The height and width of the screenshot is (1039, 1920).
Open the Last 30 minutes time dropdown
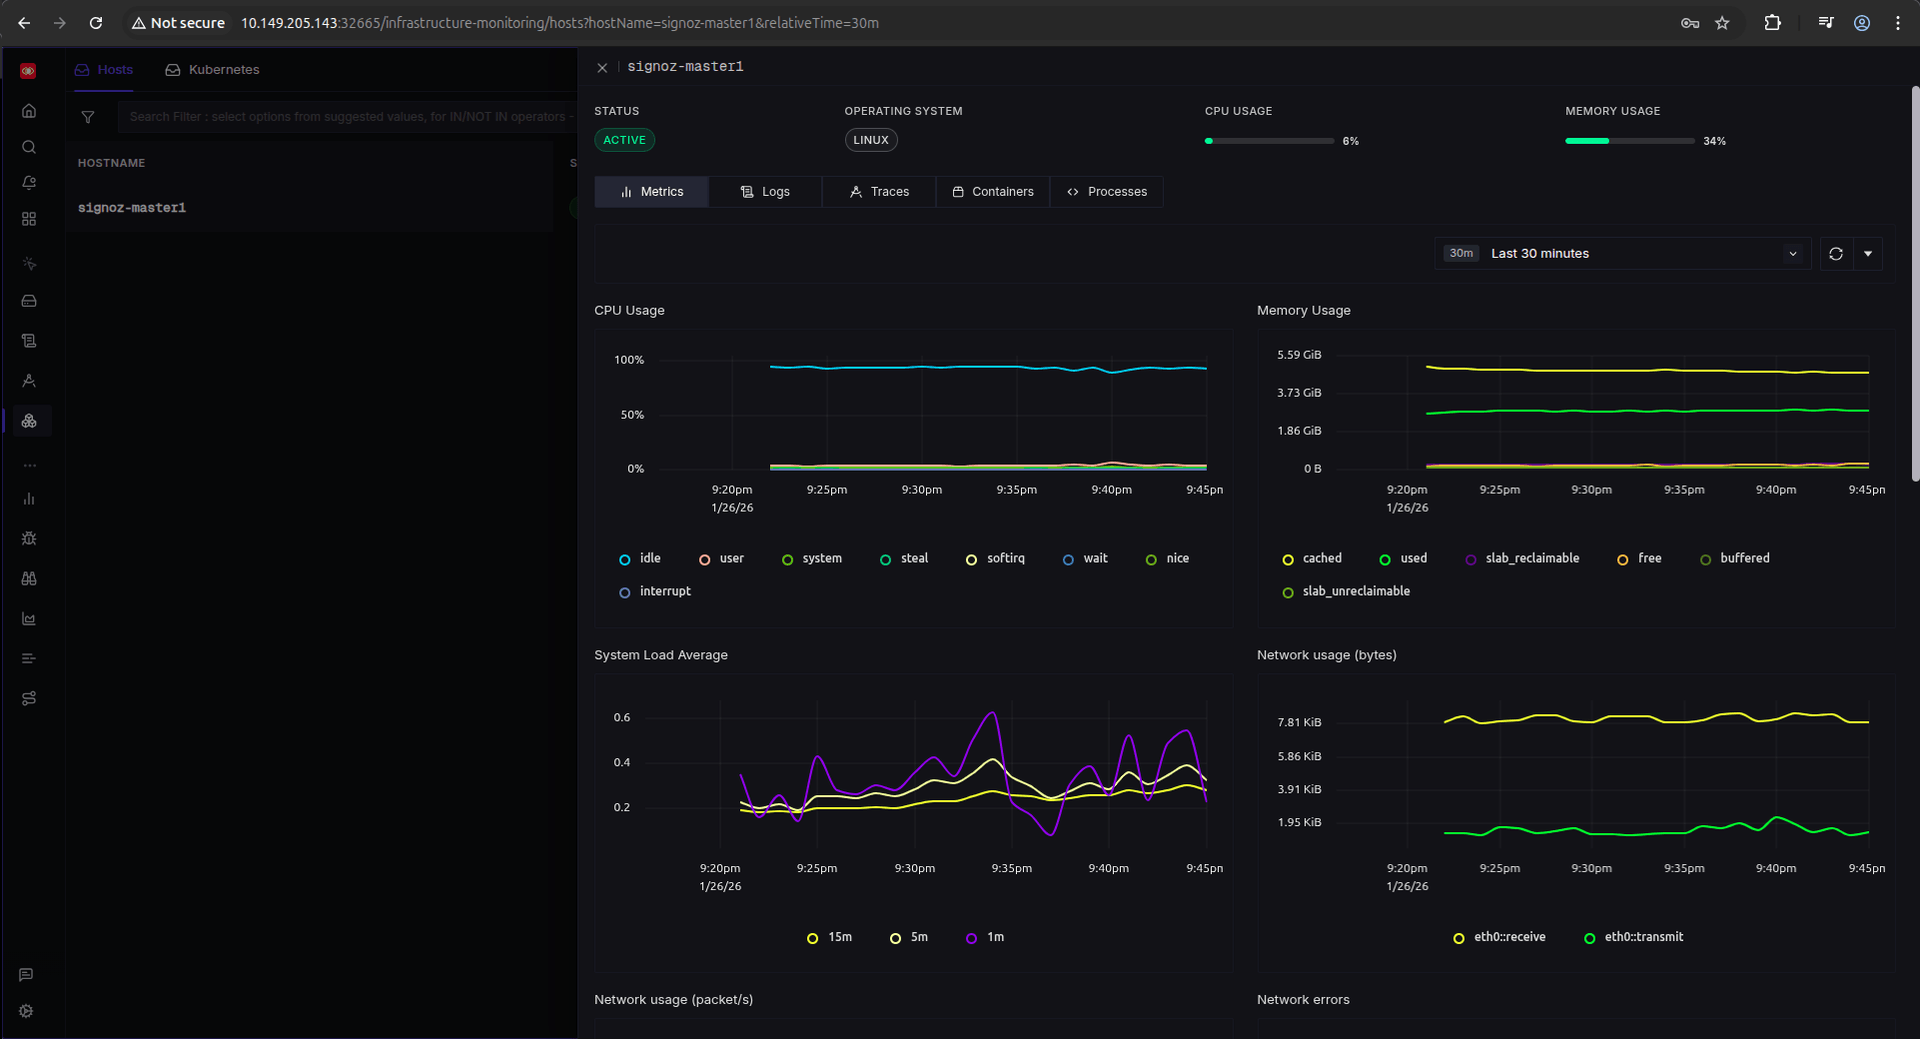coord(1622,254)
